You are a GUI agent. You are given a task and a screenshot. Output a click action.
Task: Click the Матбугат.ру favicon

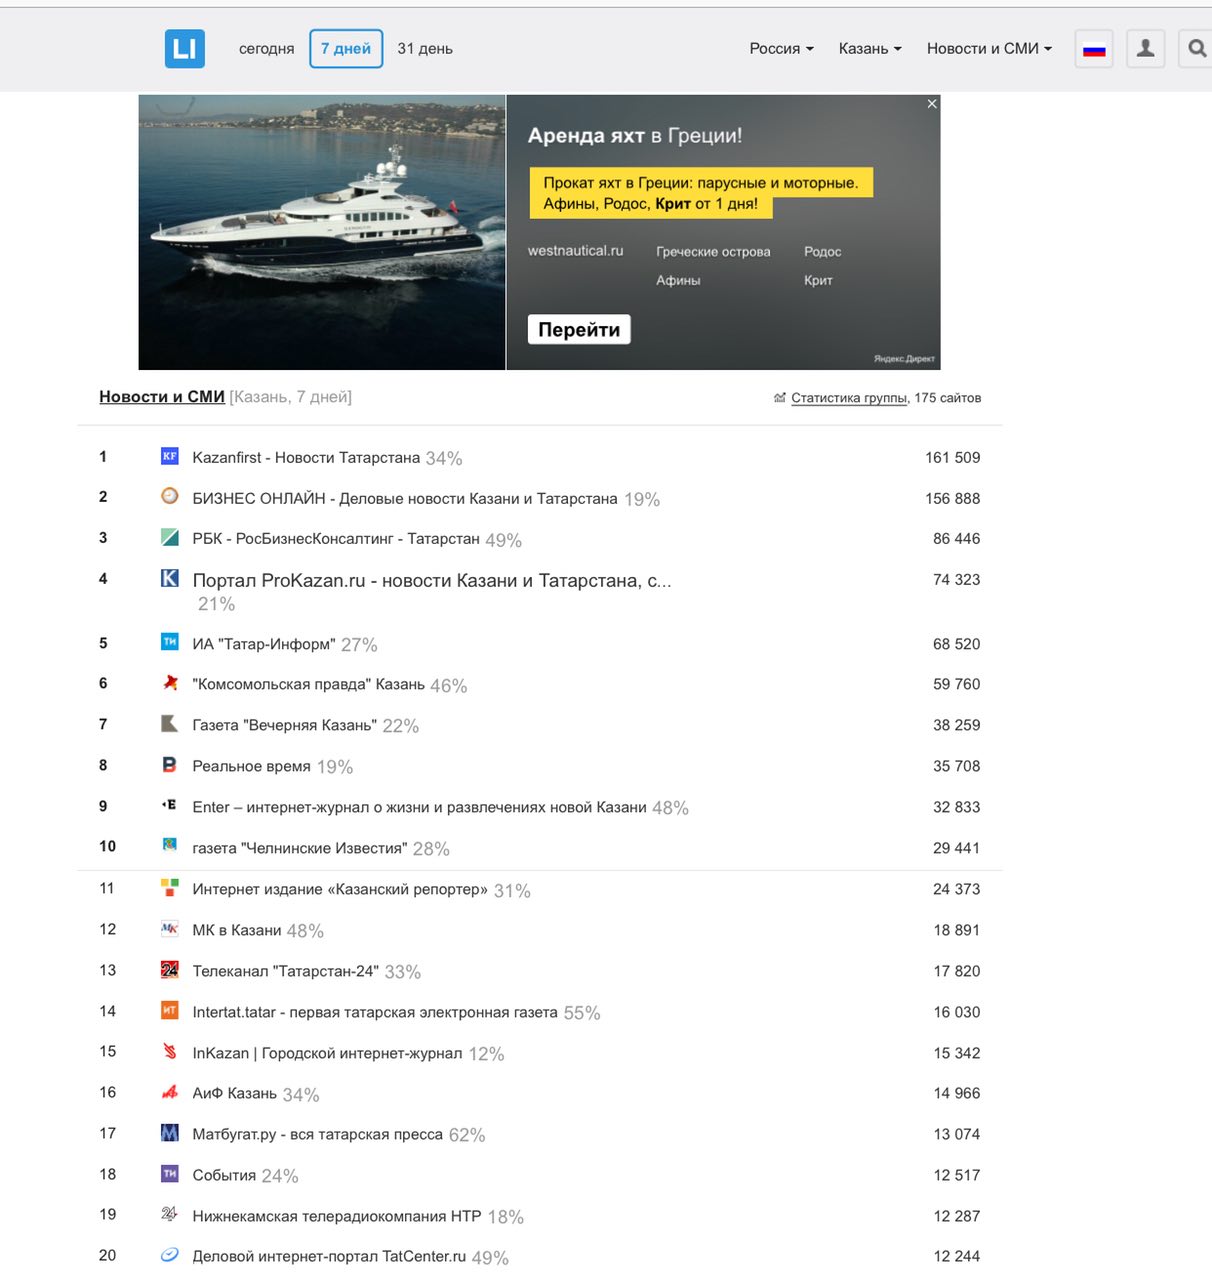pos(170,1133)
